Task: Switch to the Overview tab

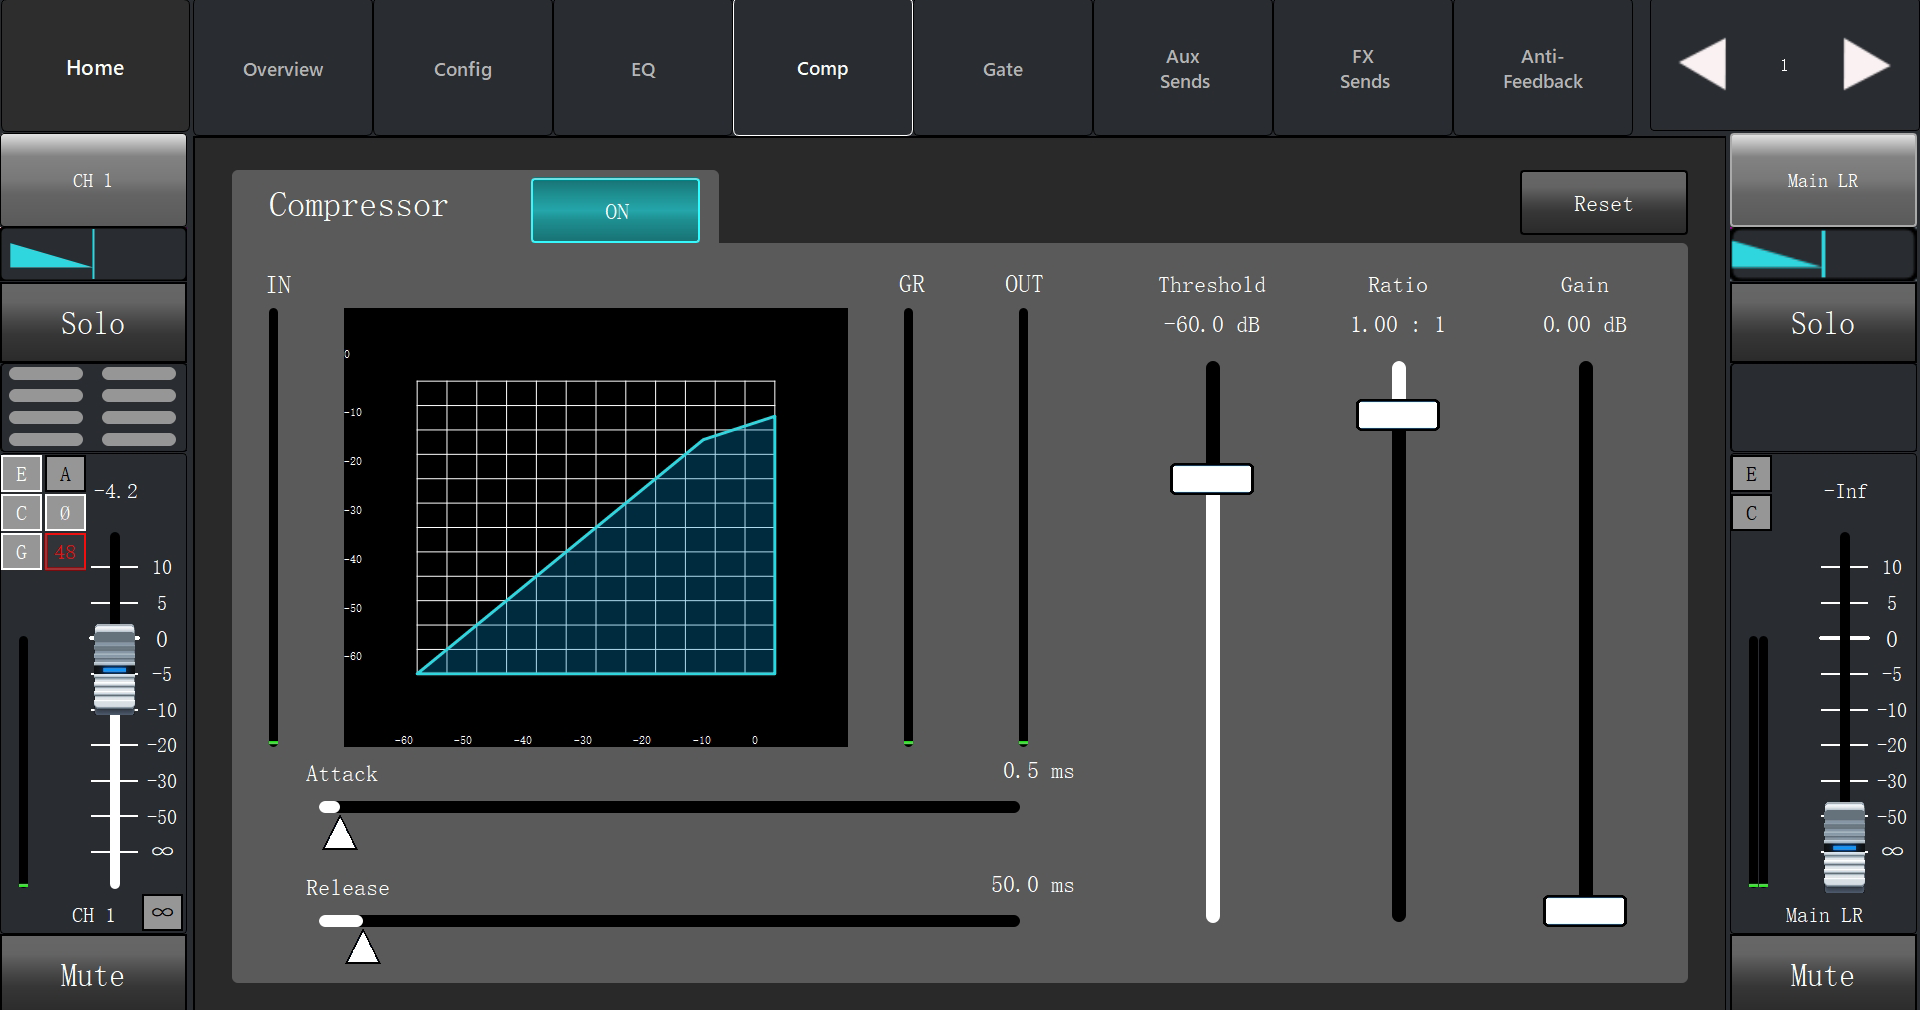Action: click(x=283, y=68)
